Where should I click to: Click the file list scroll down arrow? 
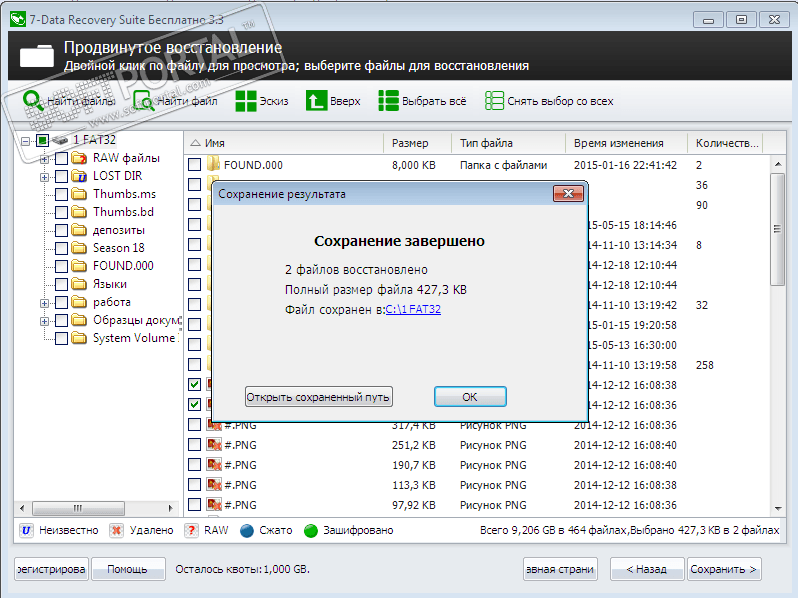pos(778,508)
